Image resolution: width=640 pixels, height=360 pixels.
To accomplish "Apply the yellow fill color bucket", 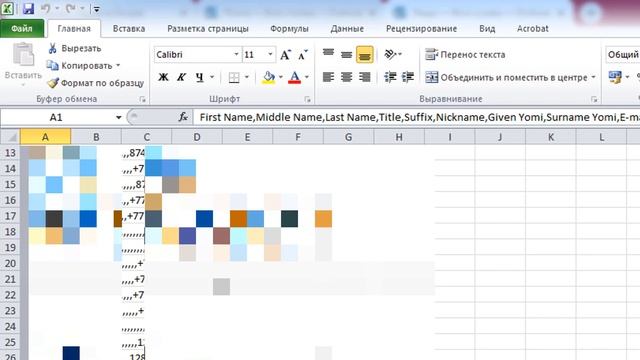I will 269,77.
